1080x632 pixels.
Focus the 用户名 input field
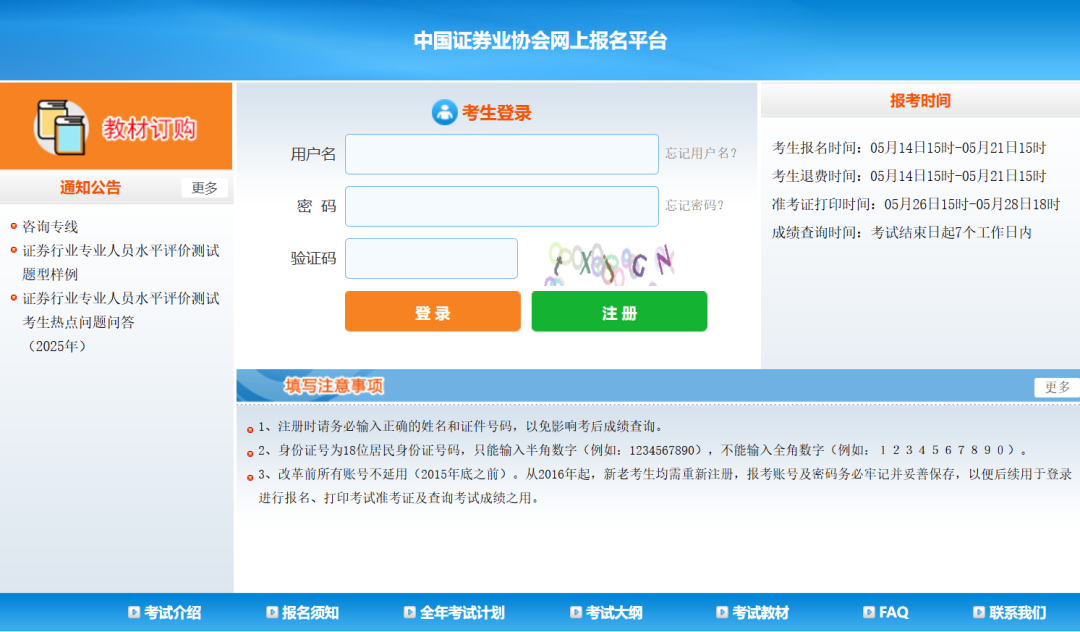point(501,154)
